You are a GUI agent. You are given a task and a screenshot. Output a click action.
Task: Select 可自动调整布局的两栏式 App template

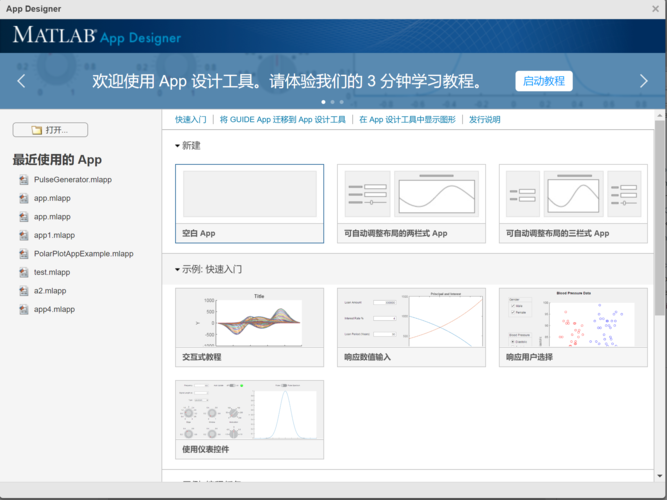(x=411, y=204)
